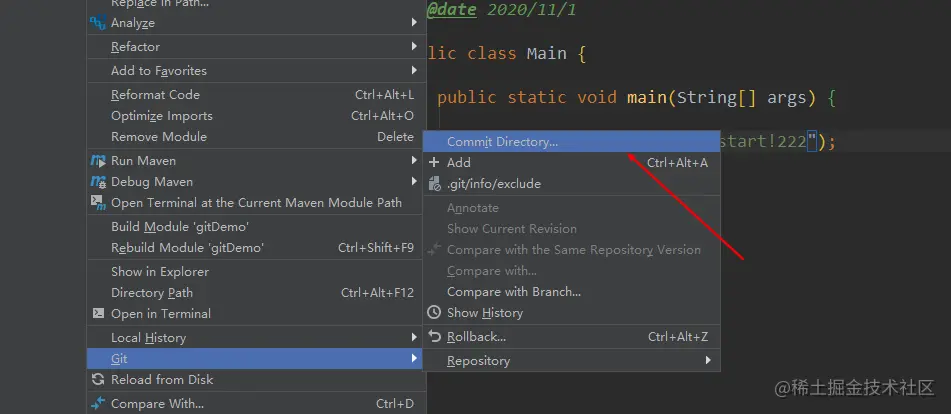Click the 'String[]' parameter type in editor

717,98
